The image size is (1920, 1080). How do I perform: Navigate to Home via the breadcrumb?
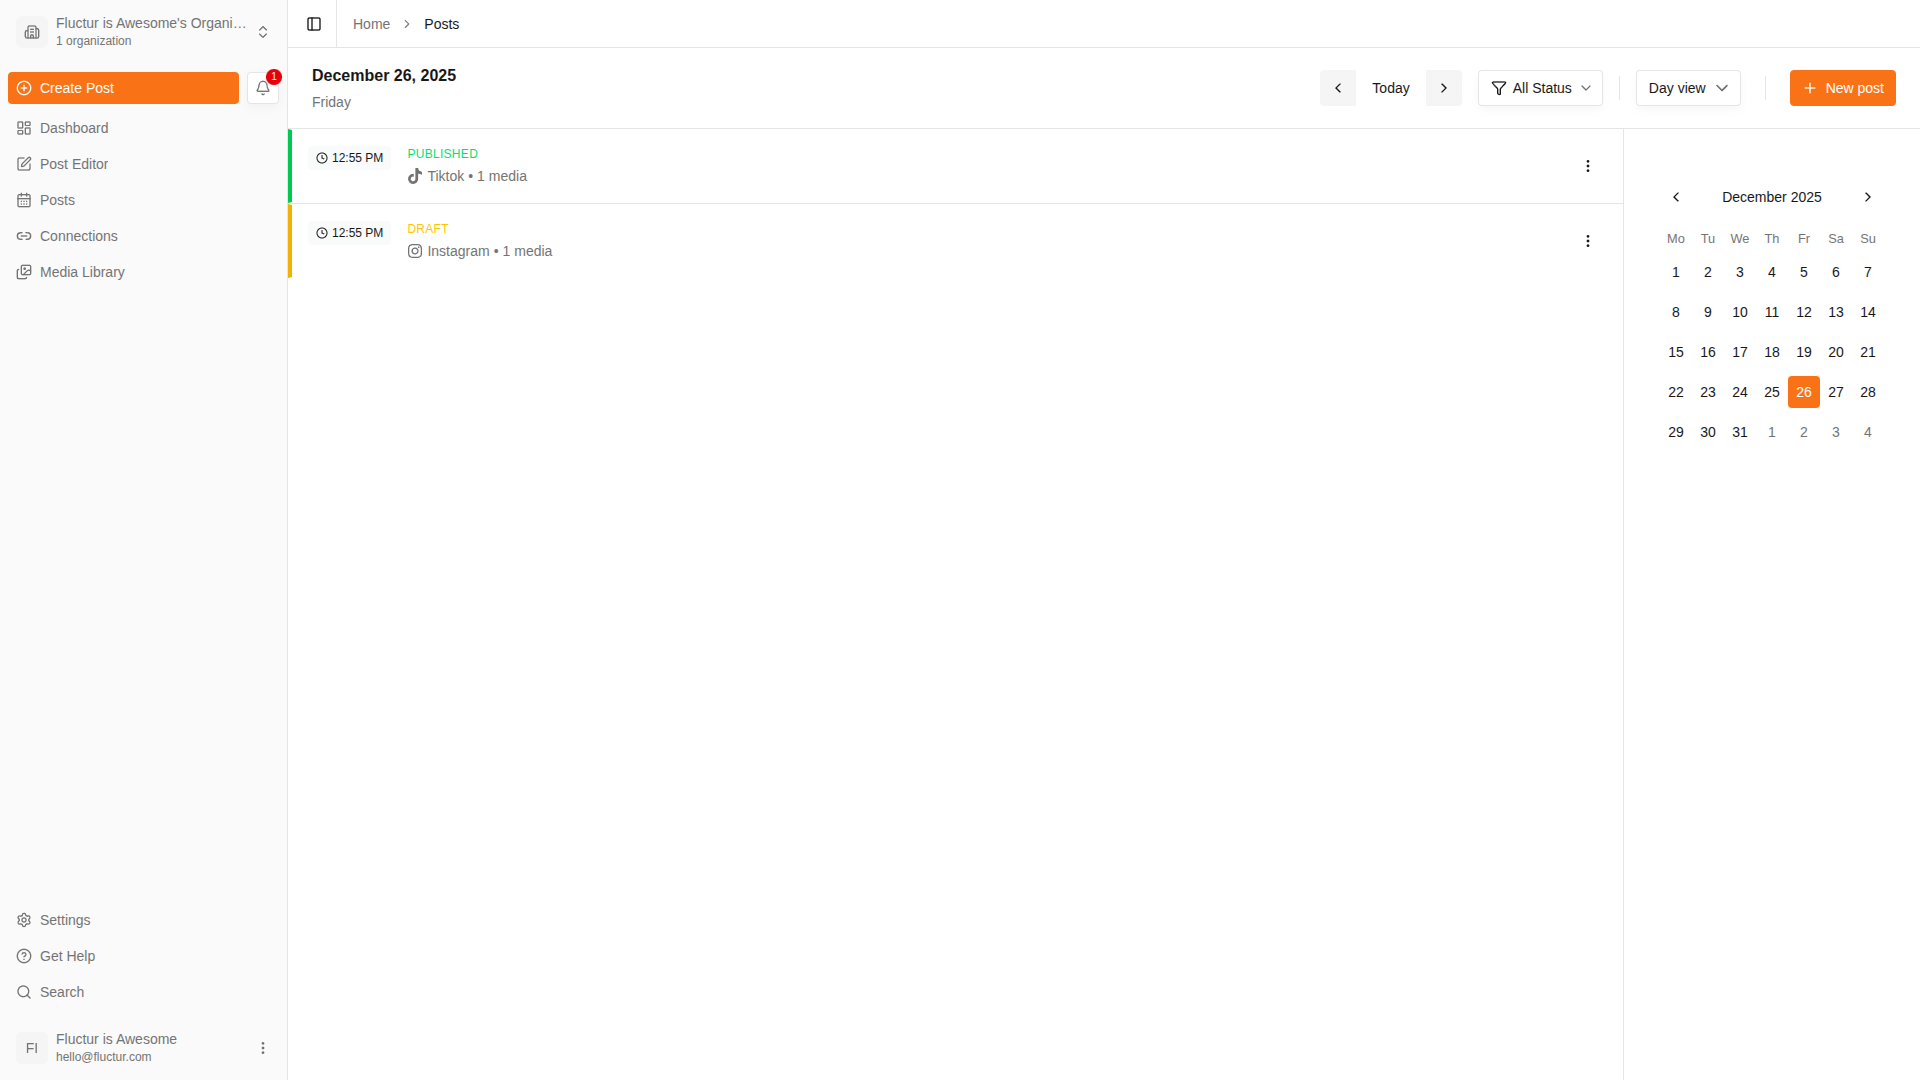point(371,24)
